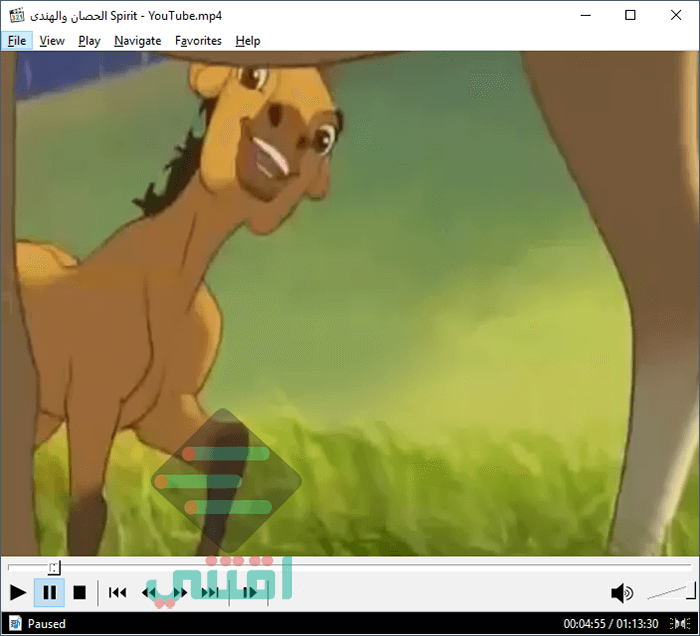This screenshot has width=700, height=636.
Task: Stop the video with the Stop button
Action: (79, 593)
